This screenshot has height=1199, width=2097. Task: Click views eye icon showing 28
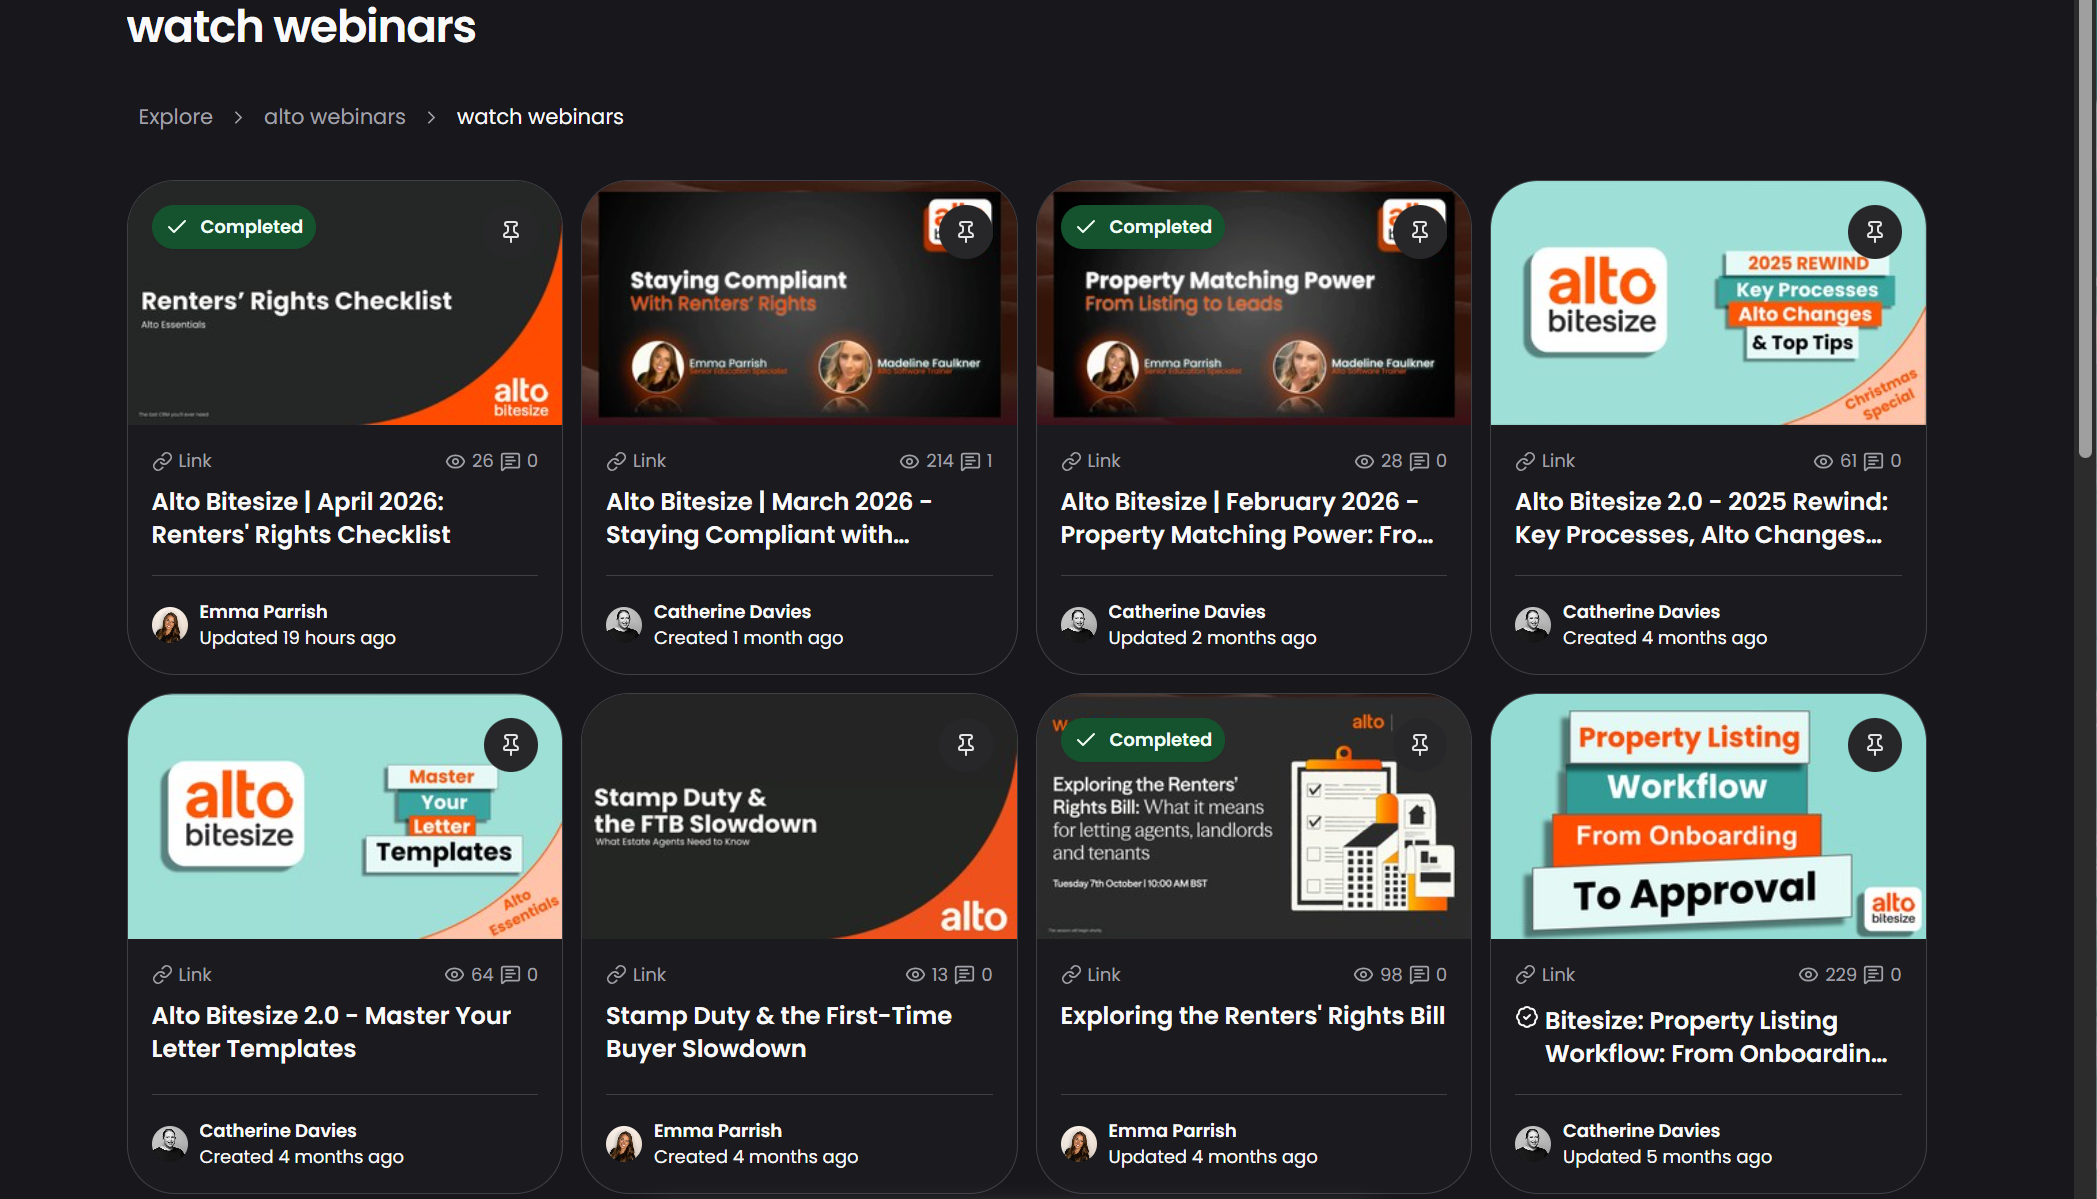[x=1364, y=461]
